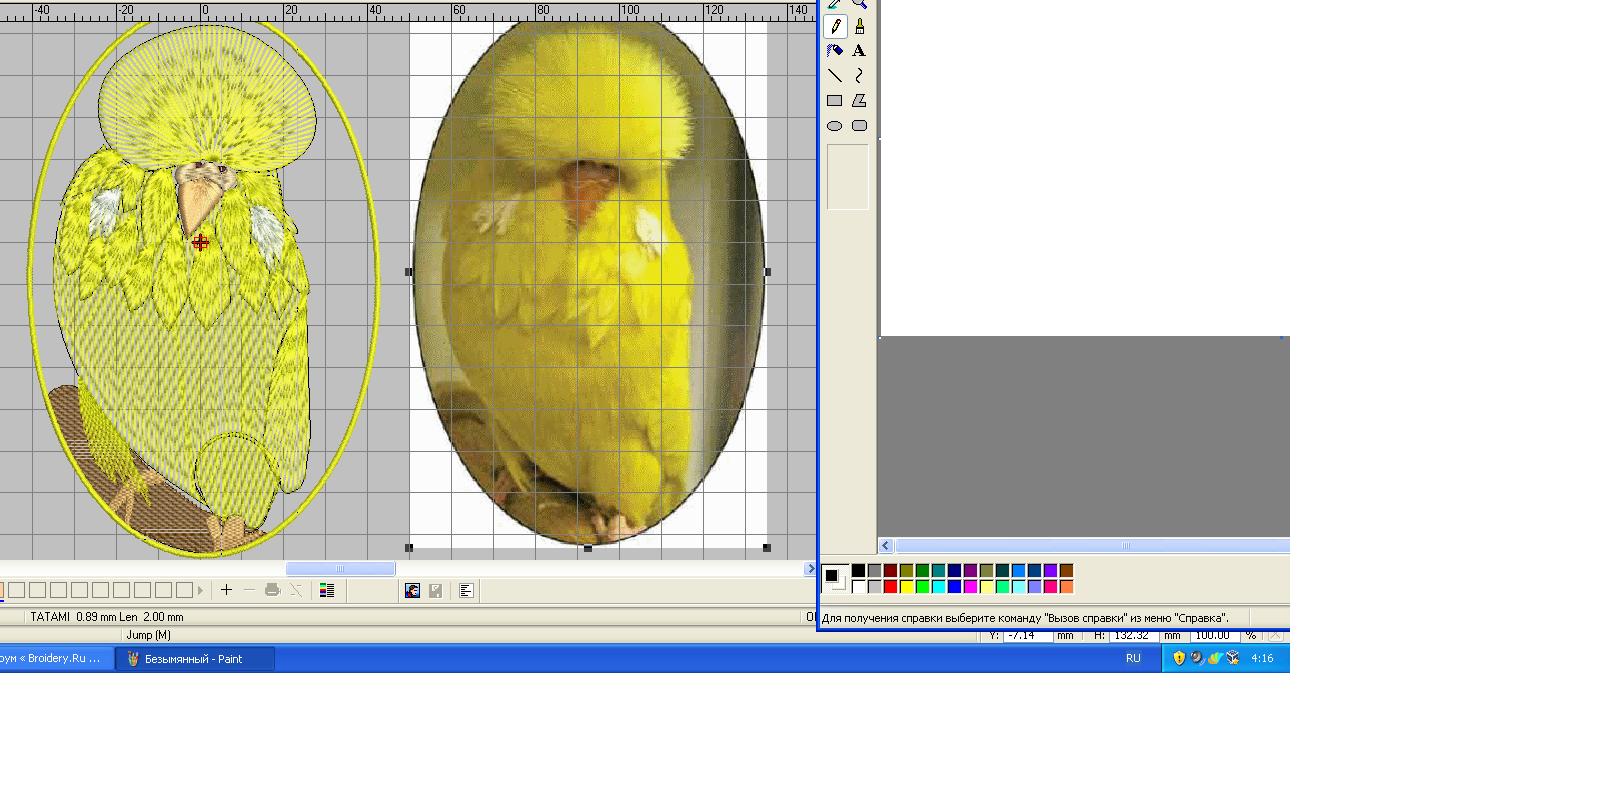The height and width of the screenshot is (795, 1600).
Task: Click the plus icon in embroidery toolbar
Action: [227, 590]
